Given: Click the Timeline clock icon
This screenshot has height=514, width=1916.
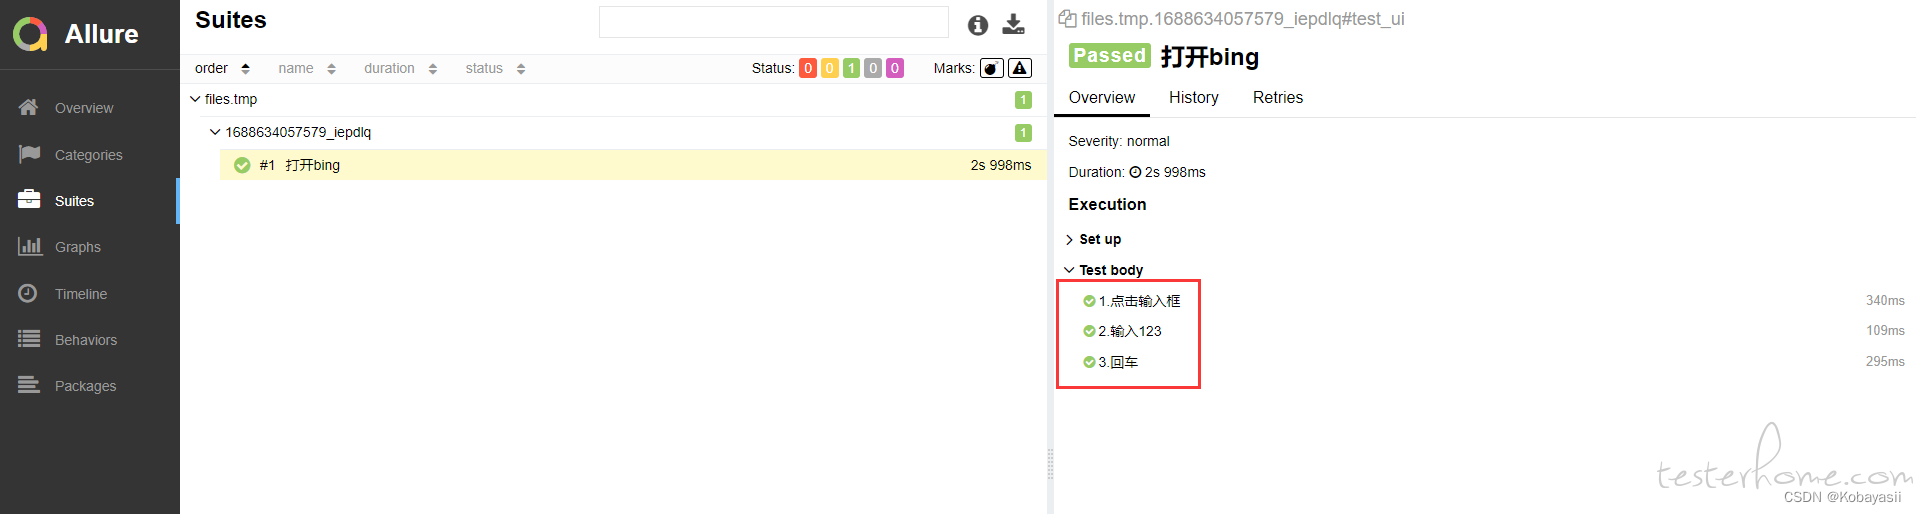Looking at the screenshot, I should coord(28,293).
